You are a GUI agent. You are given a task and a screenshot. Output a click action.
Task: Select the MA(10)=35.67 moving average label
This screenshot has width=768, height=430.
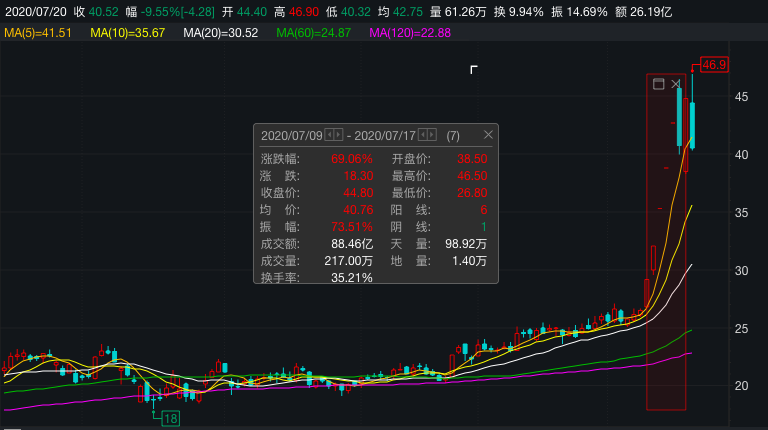tap(127, 33)
